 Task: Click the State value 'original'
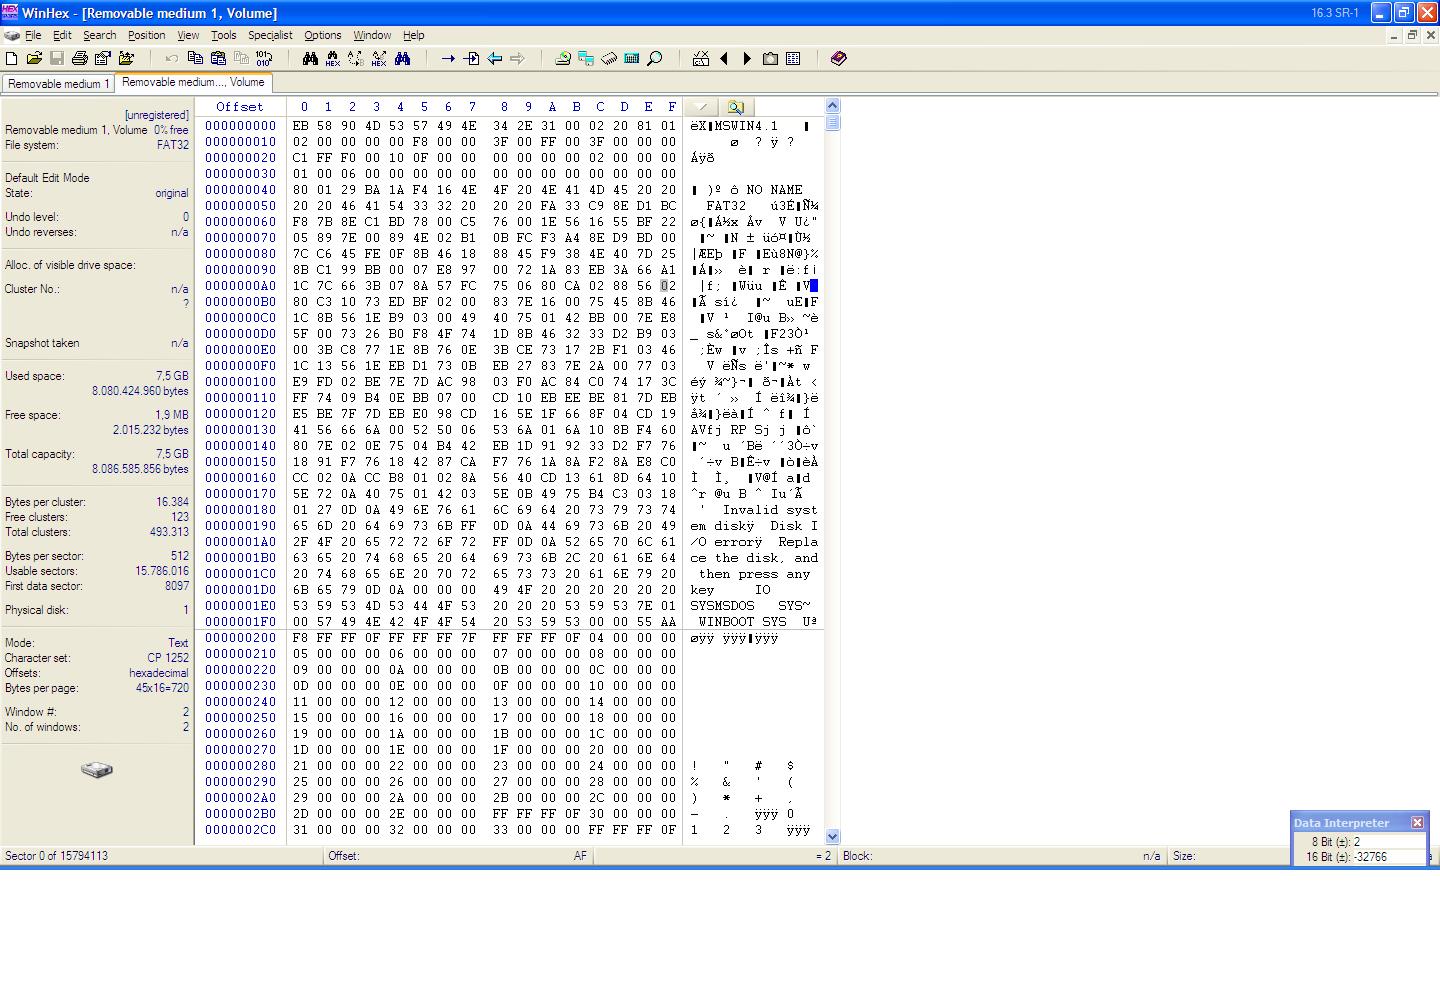point(172,193)
